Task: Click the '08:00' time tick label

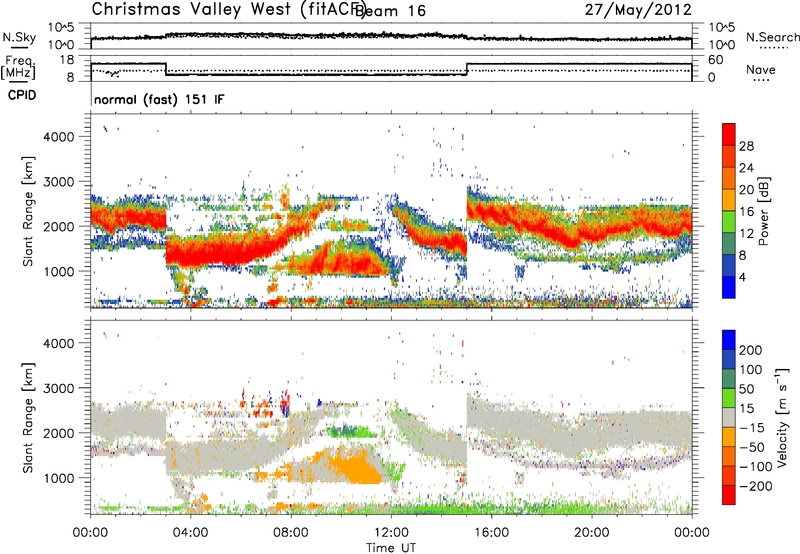Action: (291, 533)
